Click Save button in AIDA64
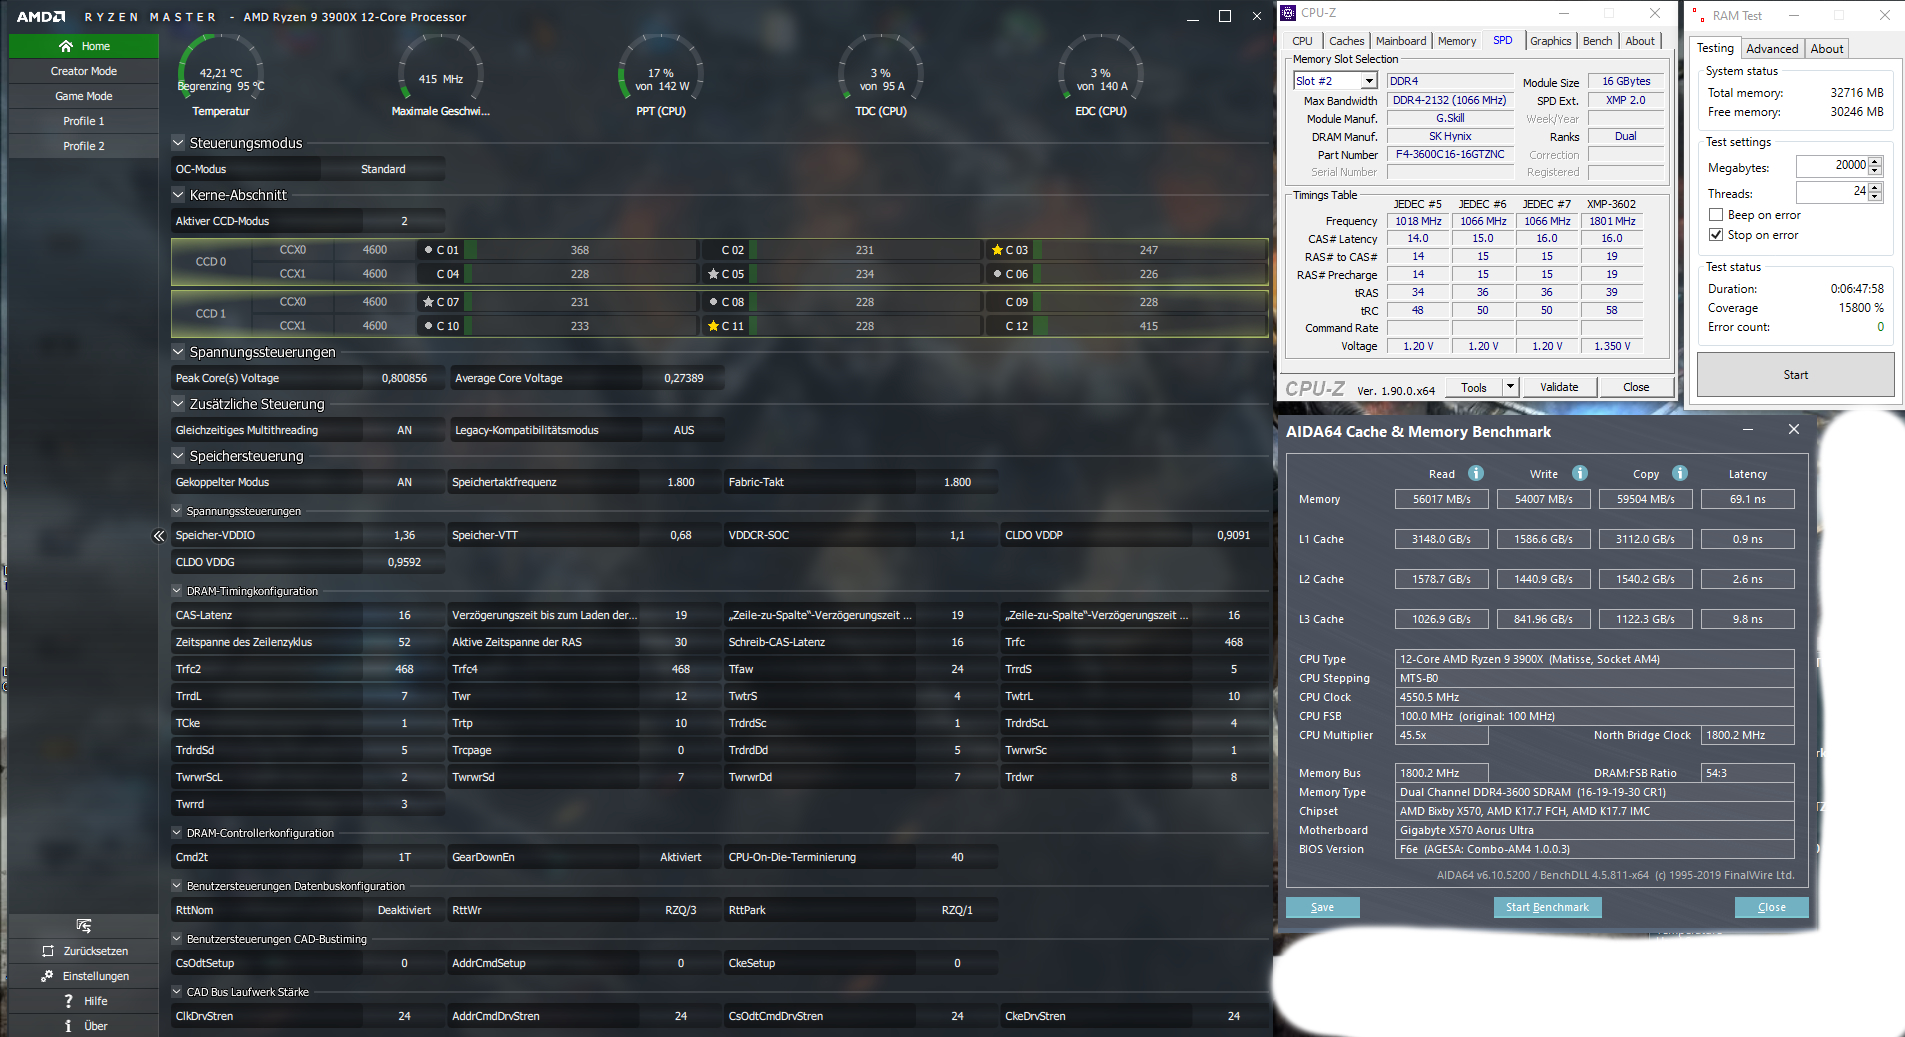Image resolution: width=1905 pixels, height=1037 pixels. (x=1322, y=907)
